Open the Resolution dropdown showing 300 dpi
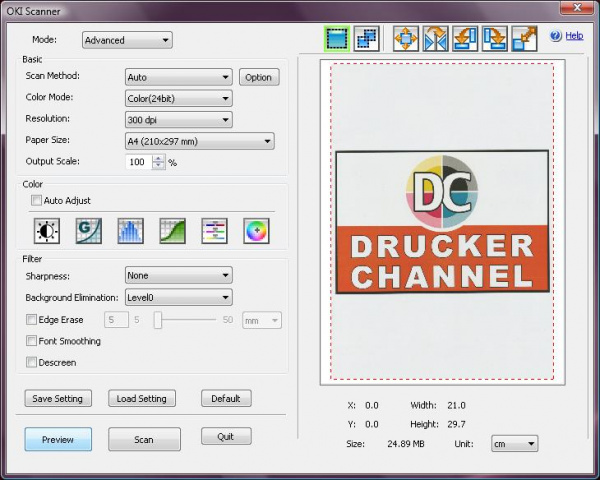 point(179,120)
